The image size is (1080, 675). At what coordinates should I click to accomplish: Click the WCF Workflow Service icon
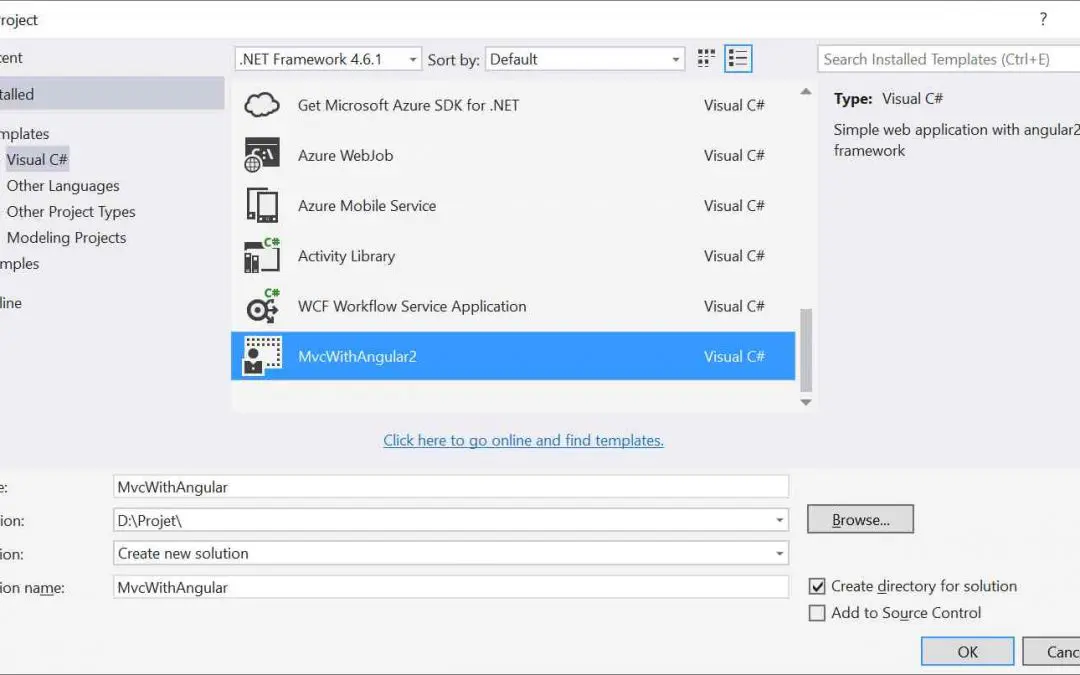(262, 306)
